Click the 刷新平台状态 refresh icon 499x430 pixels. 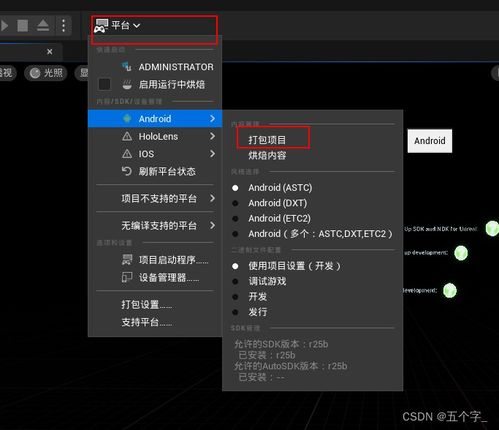click(x=127, y=171)
